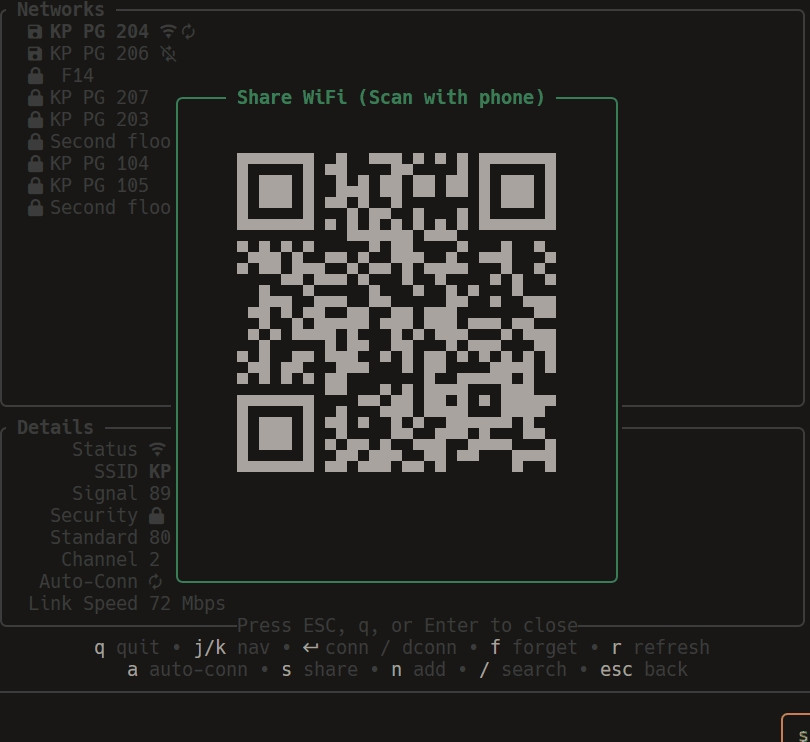Click the n add shortcut hint

pos(418,670)
